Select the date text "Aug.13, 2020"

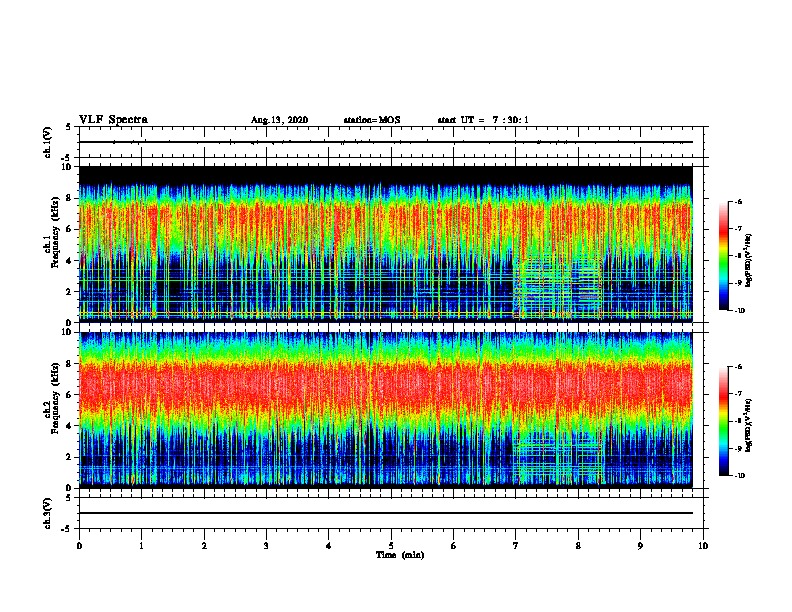279,120
